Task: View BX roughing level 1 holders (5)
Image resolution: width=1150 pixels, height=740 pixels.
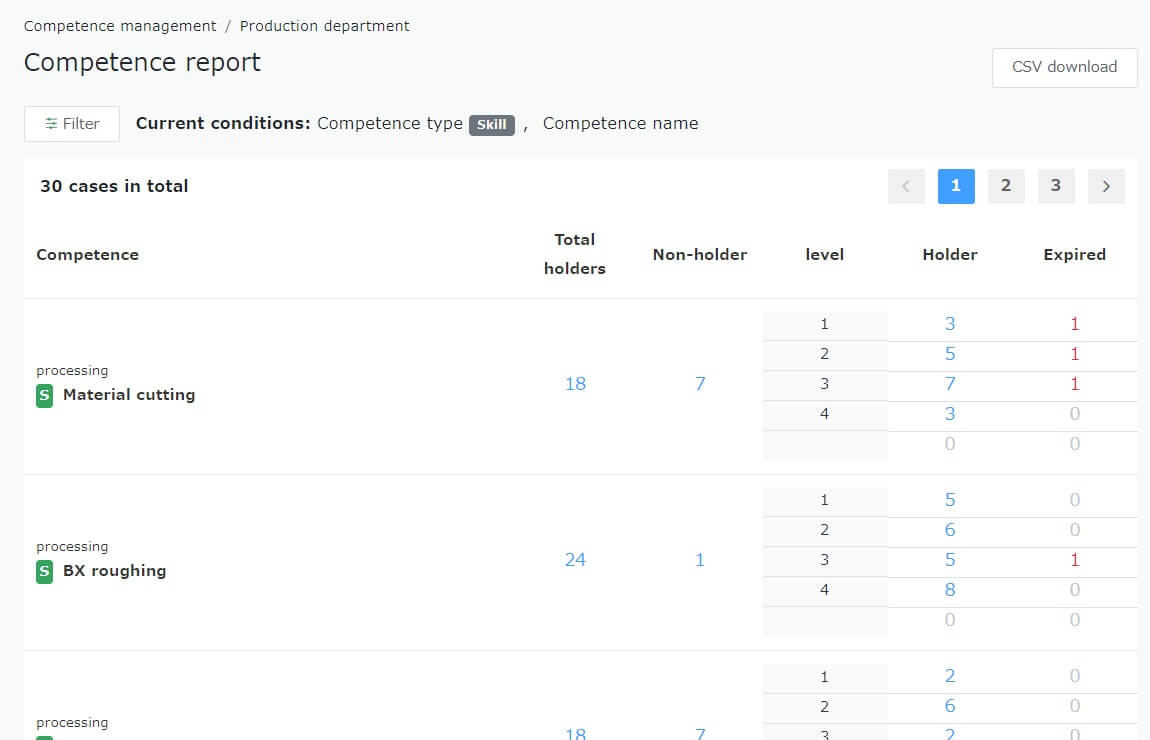Action: coord(950,499)
